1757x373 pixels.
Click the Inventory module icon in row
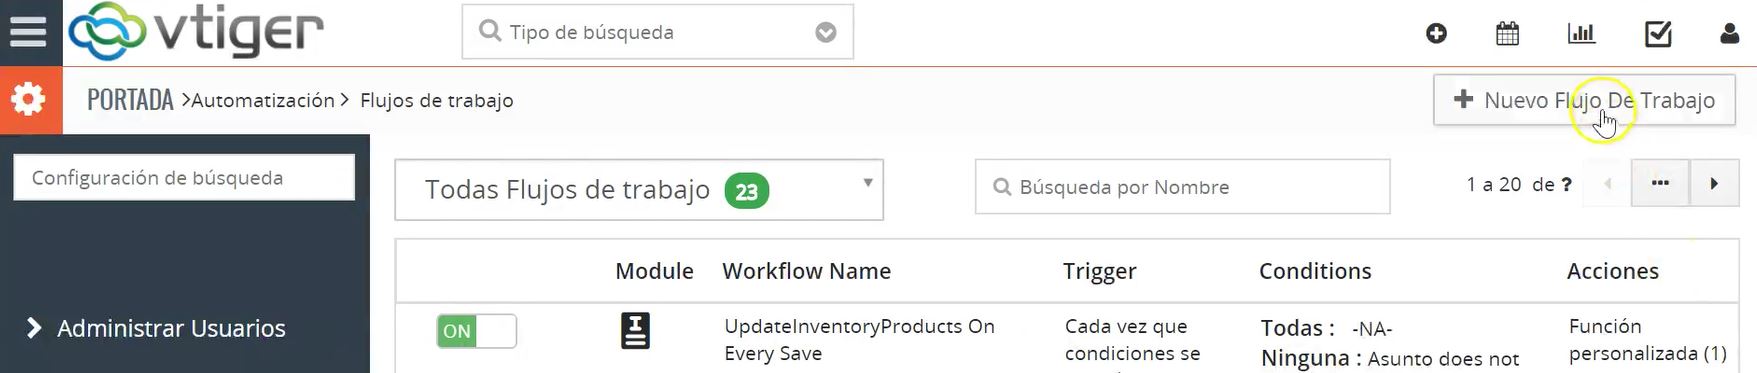[x=635, y=331]
